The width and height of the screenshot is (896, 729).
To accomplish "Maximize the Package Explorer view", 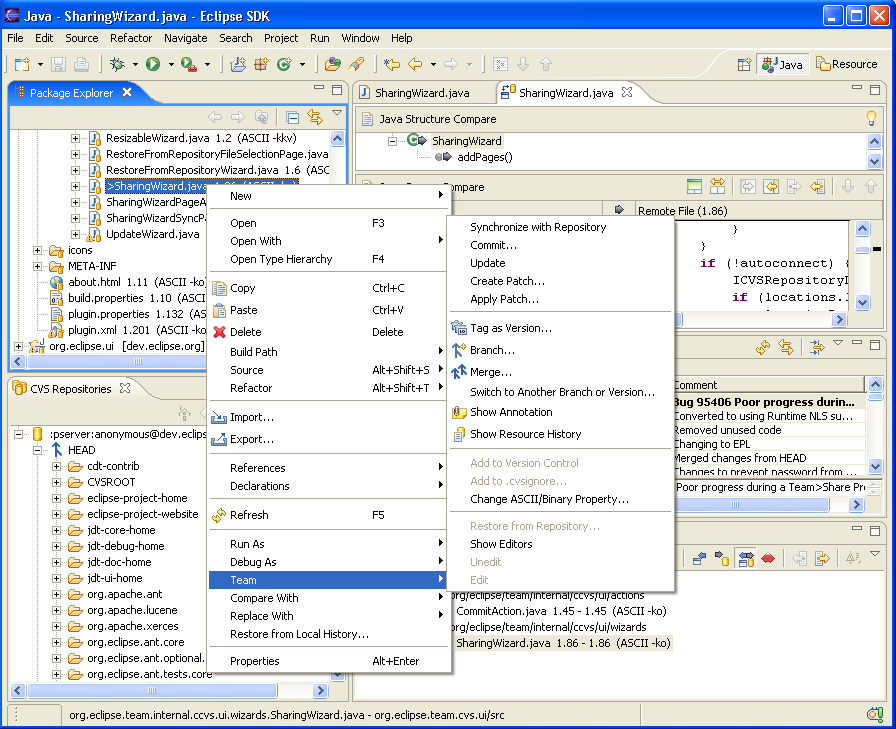I will pos(337,90).
